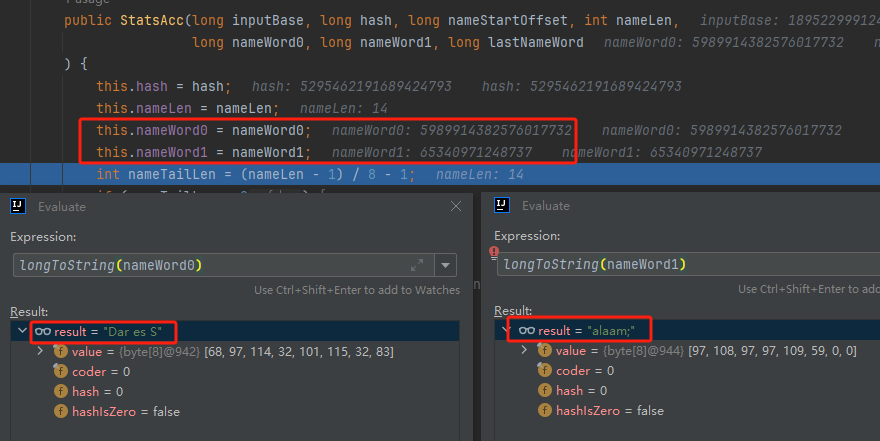Select "hashIsZero = false" in right dialog
The height and width of the screenshot is (441, 880).
(x=609, y=411)
